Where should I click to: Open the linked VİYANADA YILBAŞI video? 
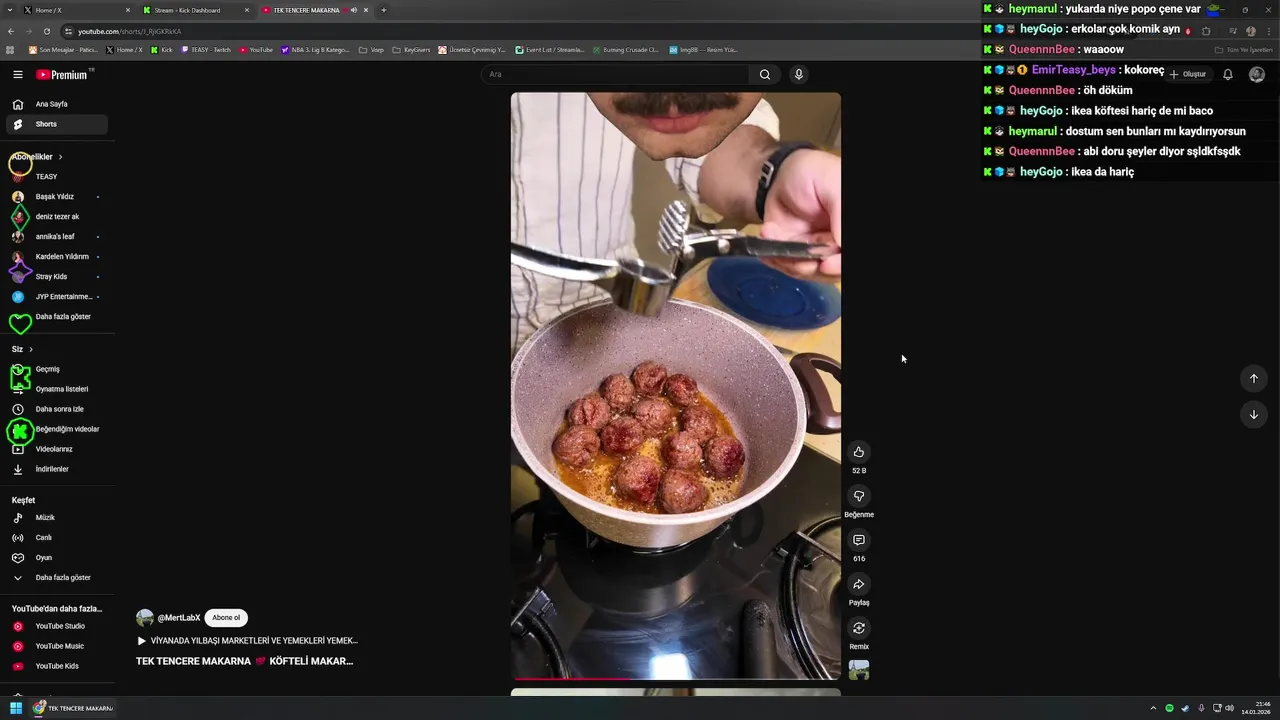(247, 641)
